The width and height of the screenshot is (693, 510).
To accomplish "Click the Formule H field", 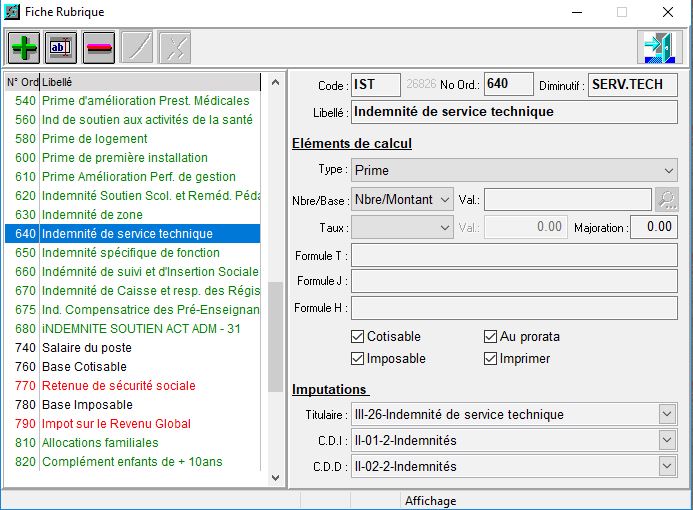I will [x=514, y=308].
